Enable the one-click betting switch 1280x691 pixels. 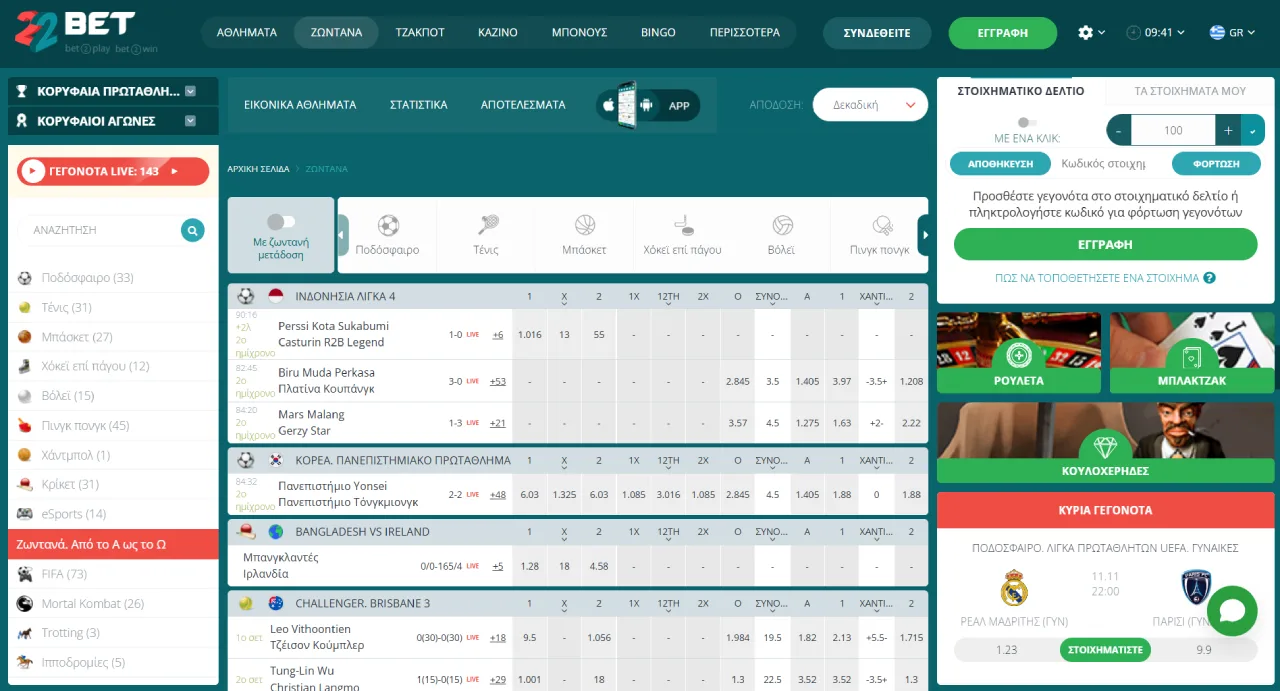tap(1027, 122)
